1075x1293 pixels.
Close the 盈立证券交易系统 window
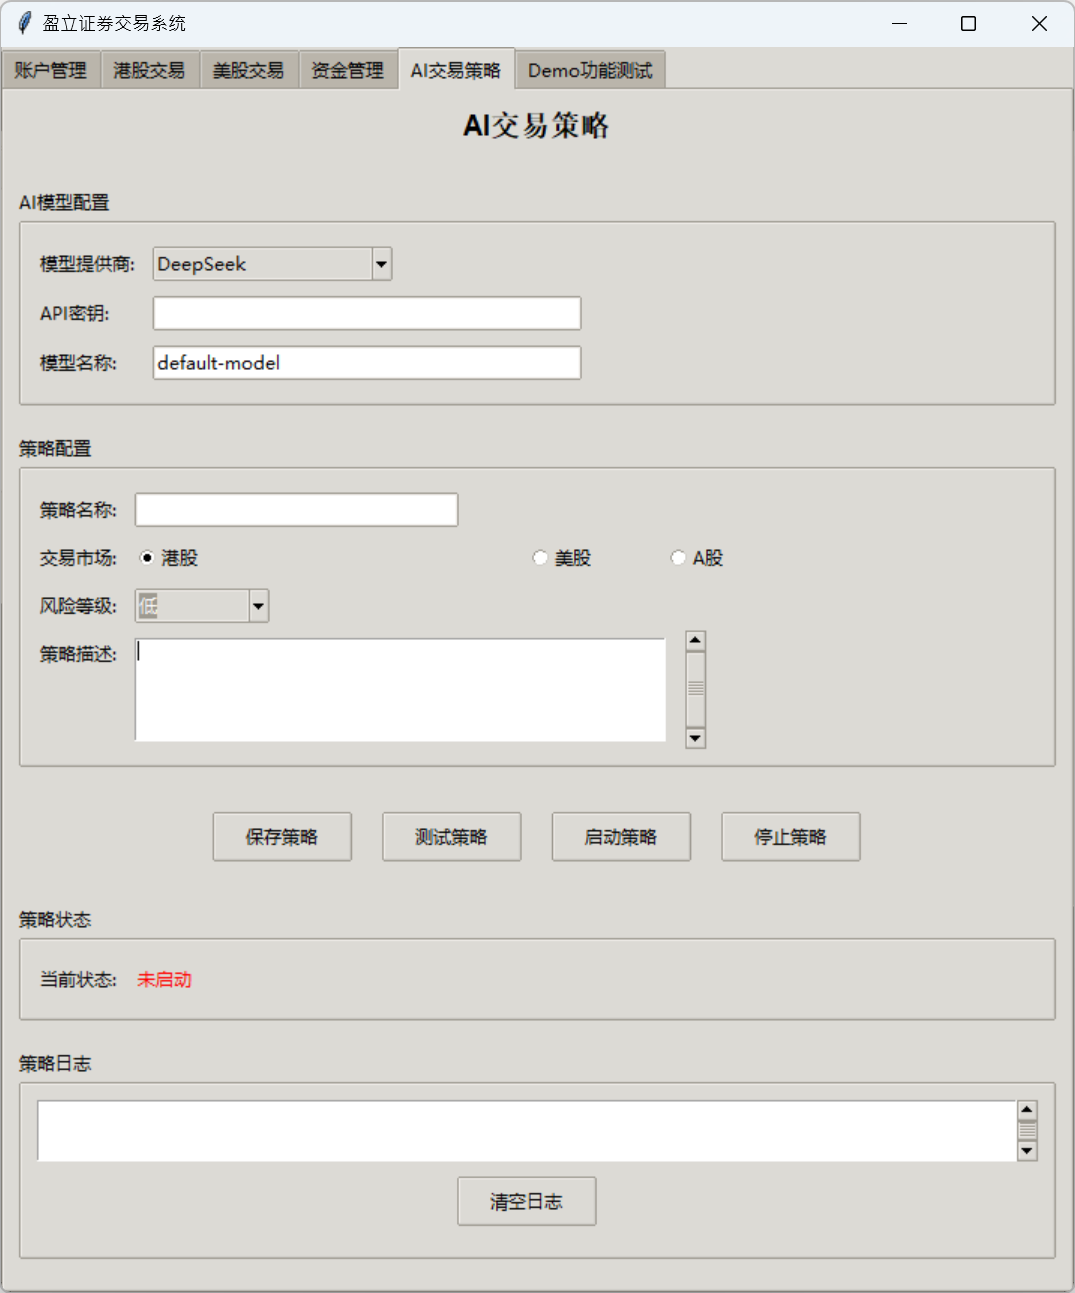point(1039,23)
